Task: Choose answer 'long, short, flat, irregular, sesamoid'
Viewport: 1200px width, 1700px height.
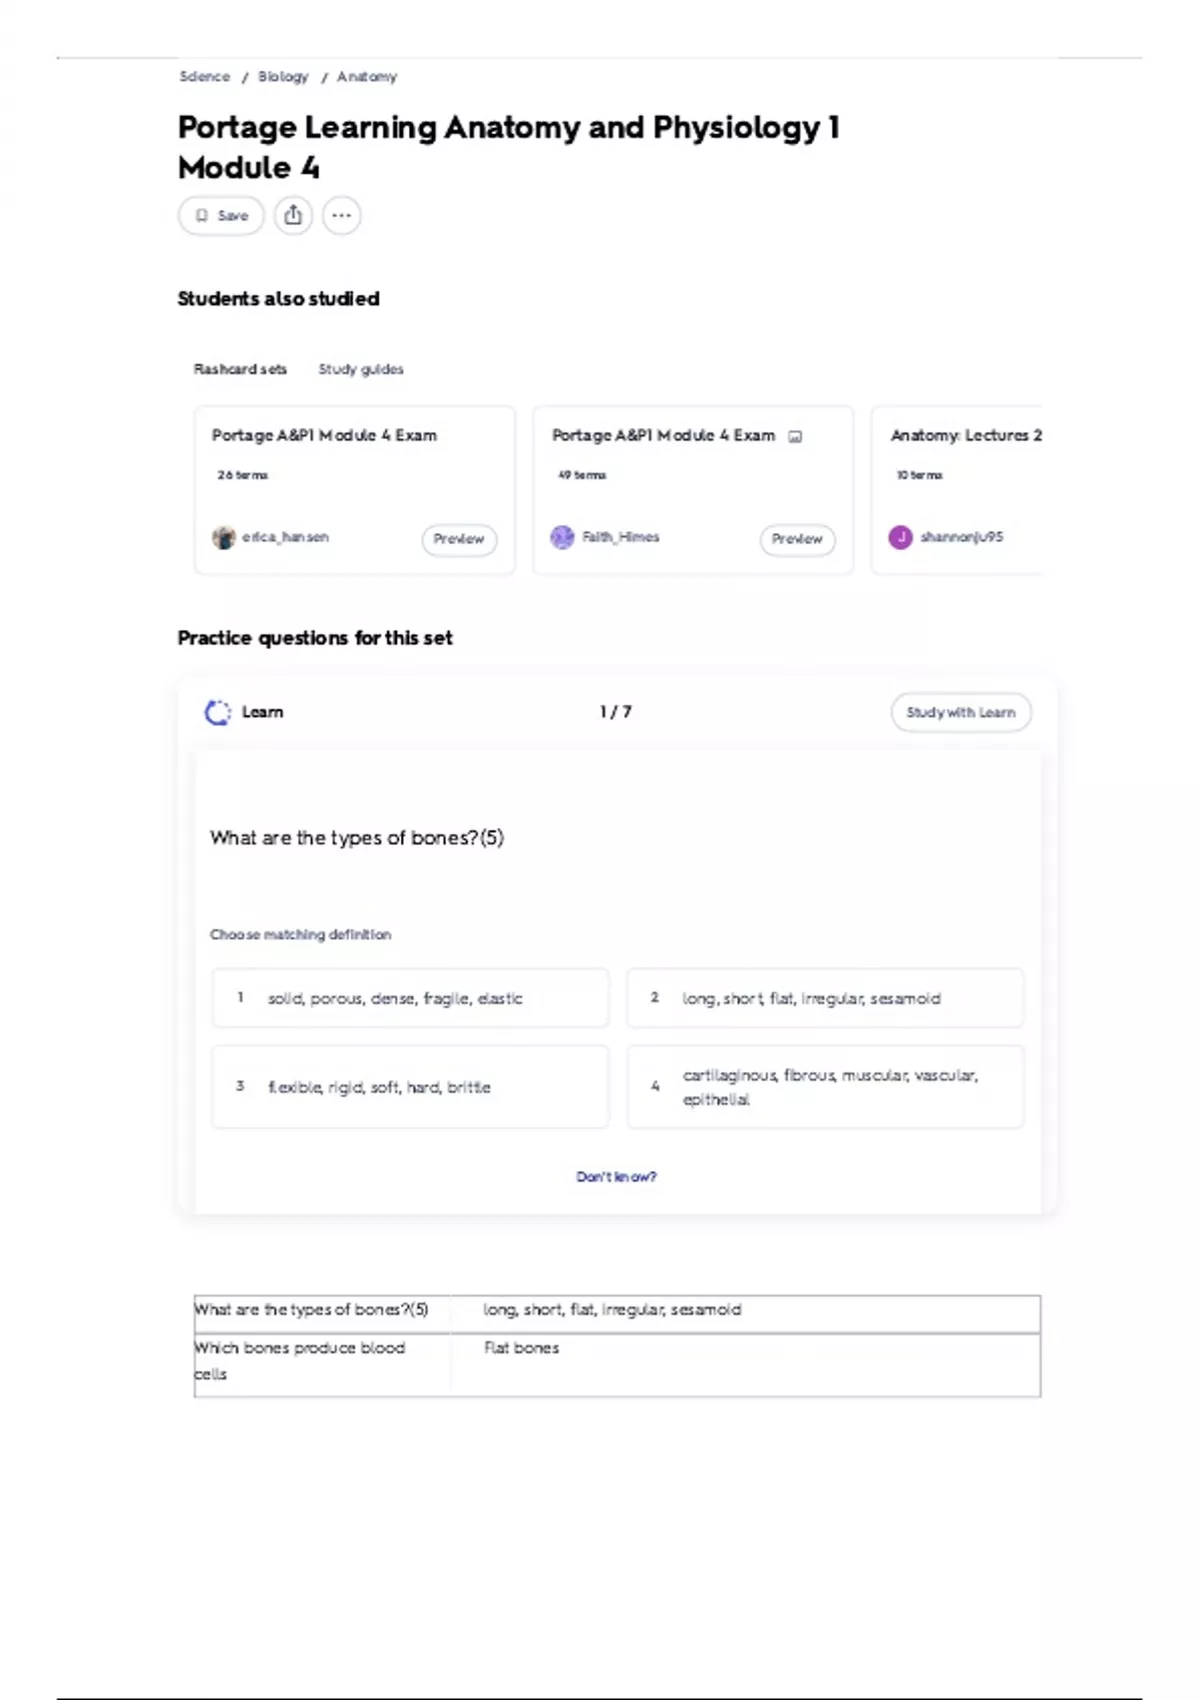Action: tap(825, 998)
